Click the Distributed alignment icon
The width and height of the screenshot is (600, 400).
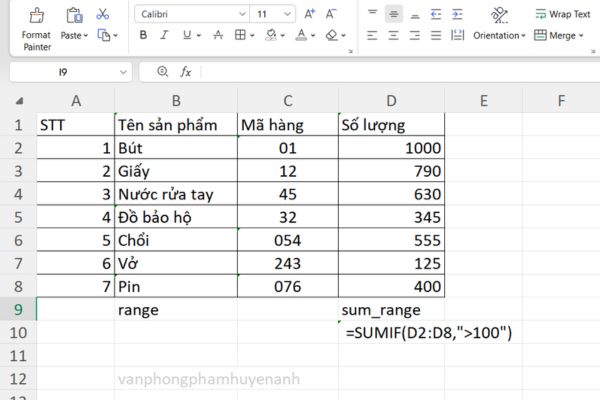(x=457, y=36)
